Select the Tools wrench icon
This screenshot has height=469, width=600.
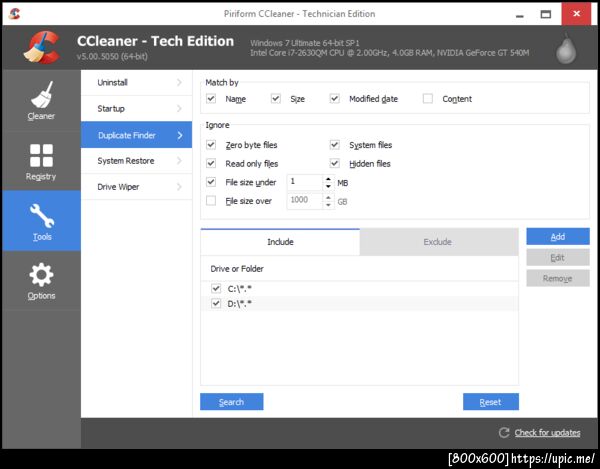coord(42,216)
